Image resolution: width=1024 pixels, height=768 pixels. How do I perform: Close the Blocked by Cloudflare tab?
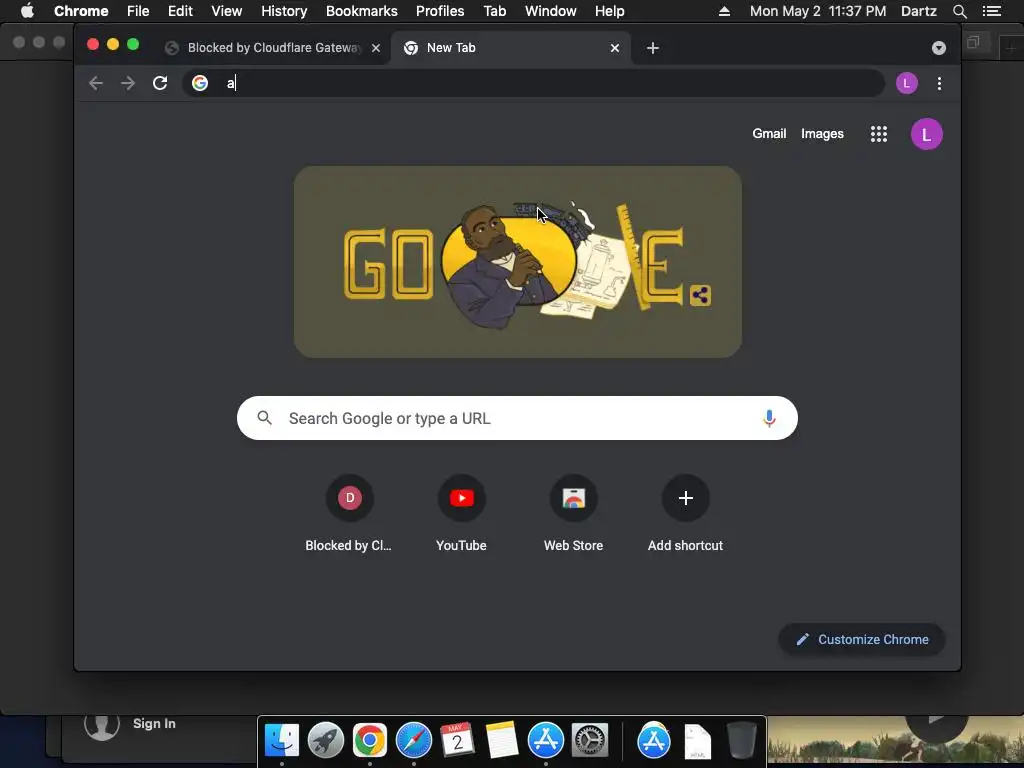[376, 48]
